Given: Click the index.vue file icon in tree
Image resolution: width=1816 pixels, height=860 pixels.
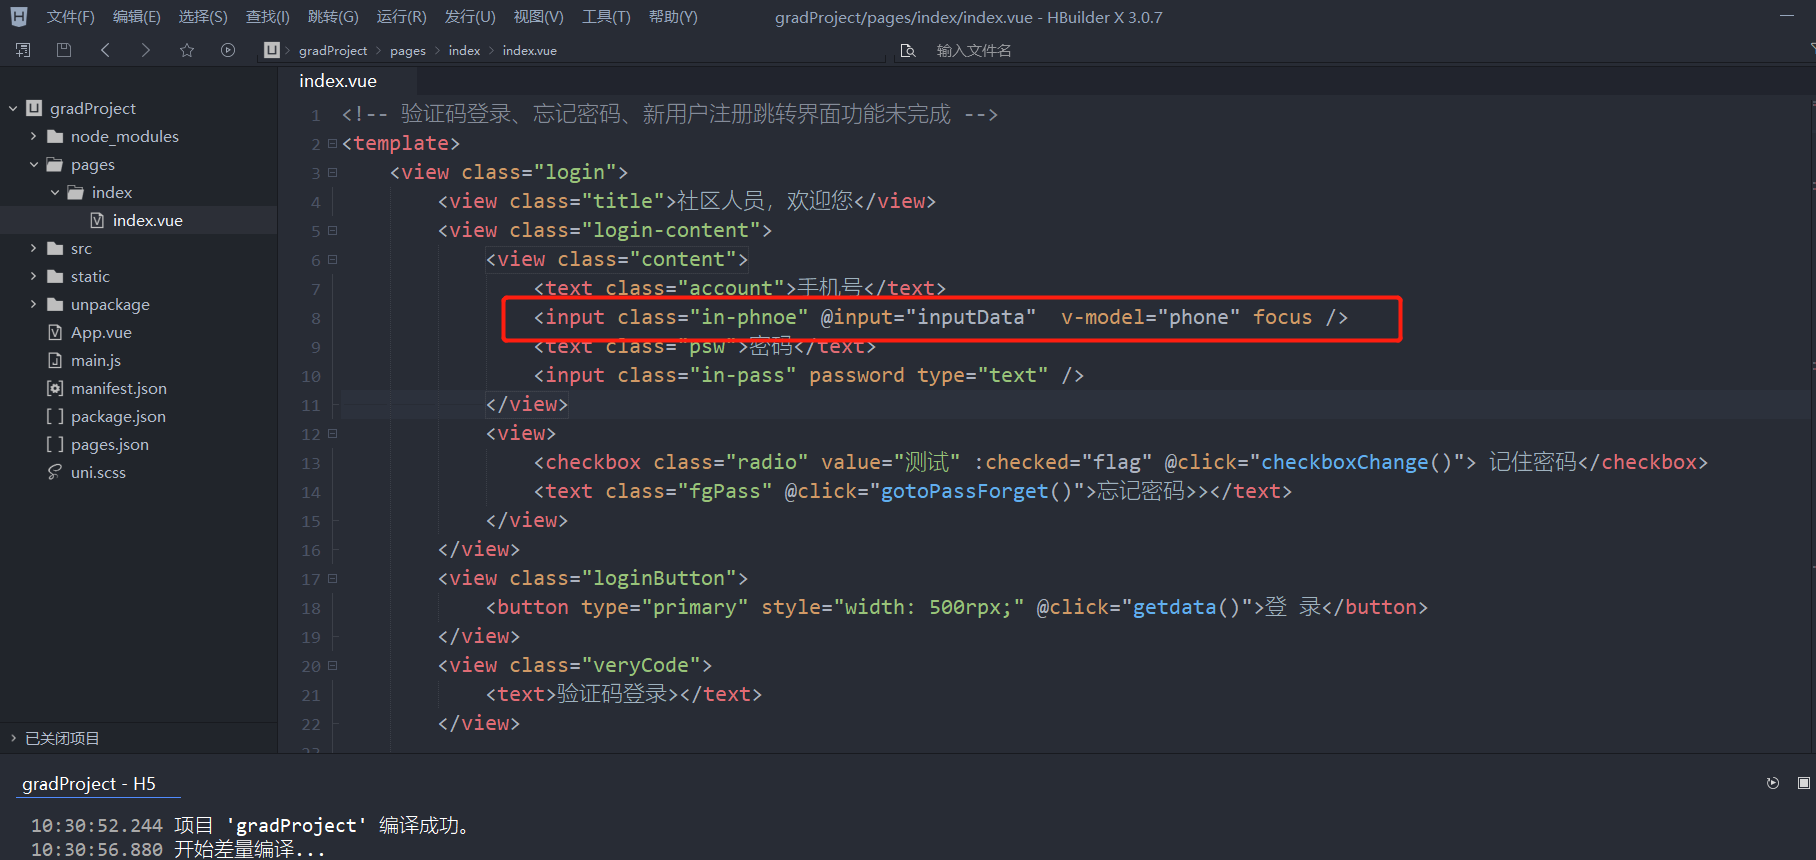Looking at the screenshot, I should pos(97,220).
